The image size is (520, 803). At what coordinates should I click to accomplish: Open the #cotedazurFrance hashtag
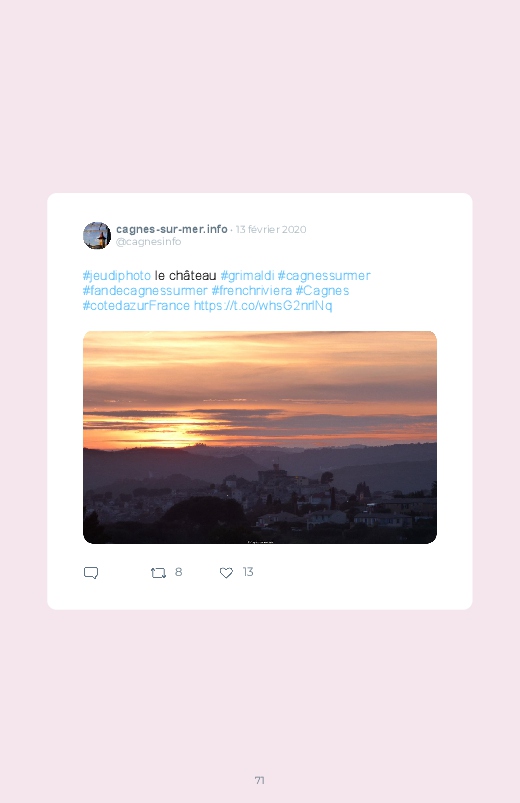tap(136, 306)
